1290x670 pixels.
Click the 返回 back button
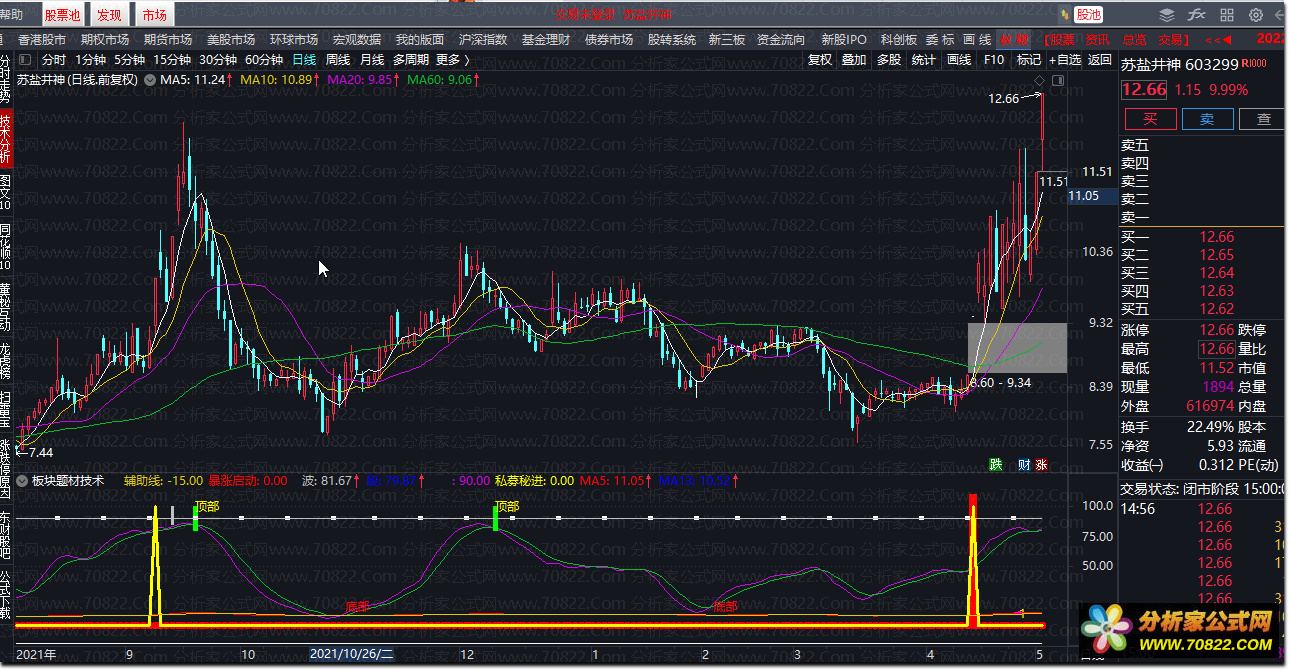point(1099,60)
